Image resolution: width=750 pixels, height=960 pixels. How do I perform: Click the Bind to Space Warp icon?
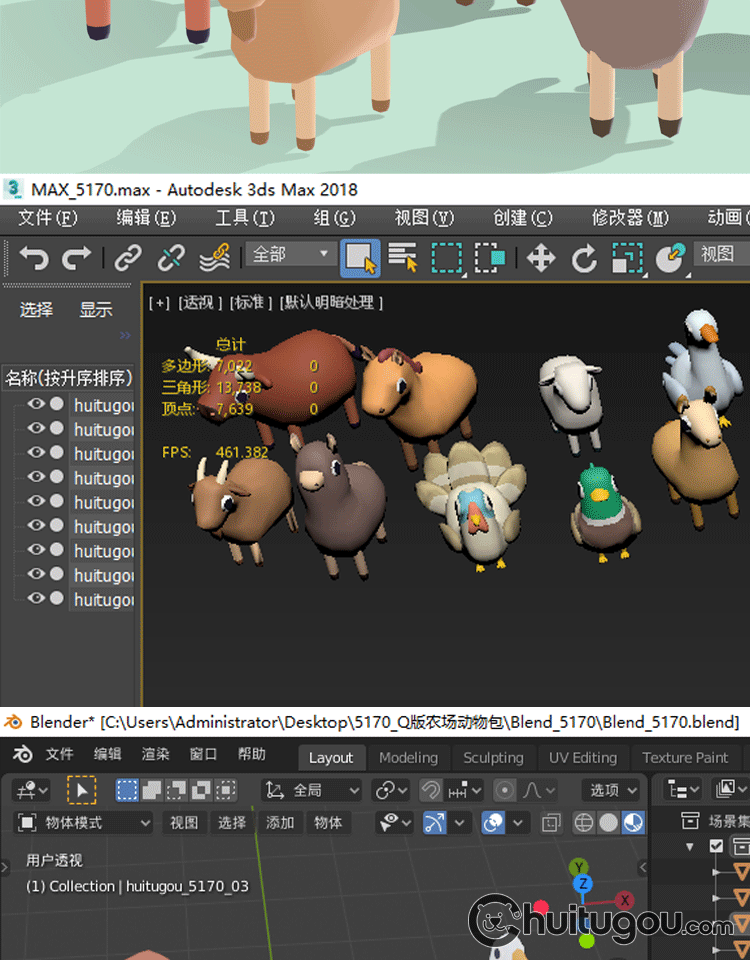[x=215, y=258]
